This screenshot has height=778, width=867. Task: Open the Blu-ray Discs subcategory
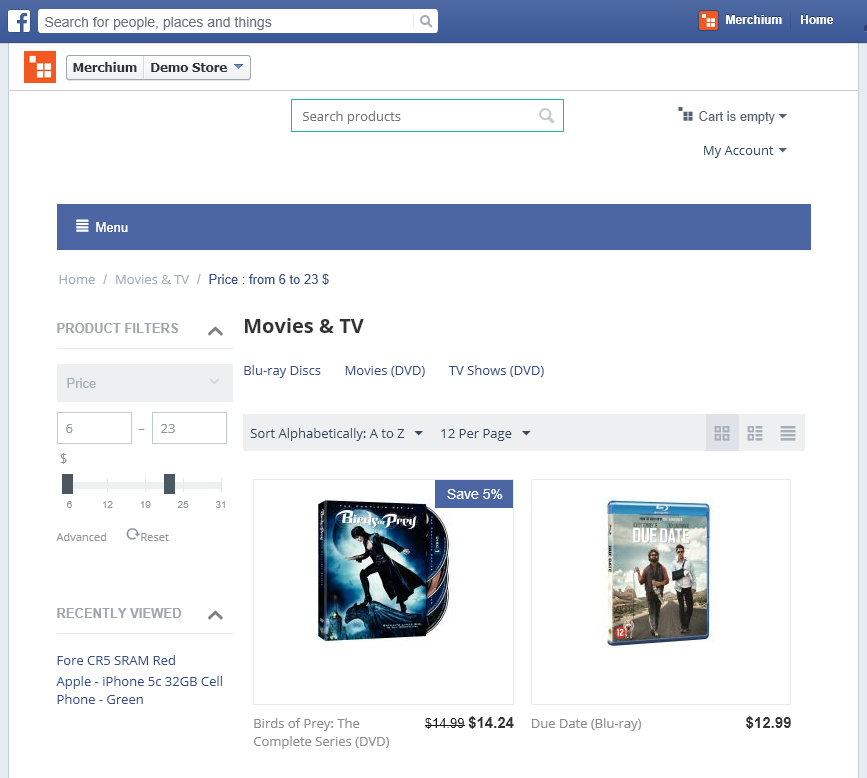282,370
